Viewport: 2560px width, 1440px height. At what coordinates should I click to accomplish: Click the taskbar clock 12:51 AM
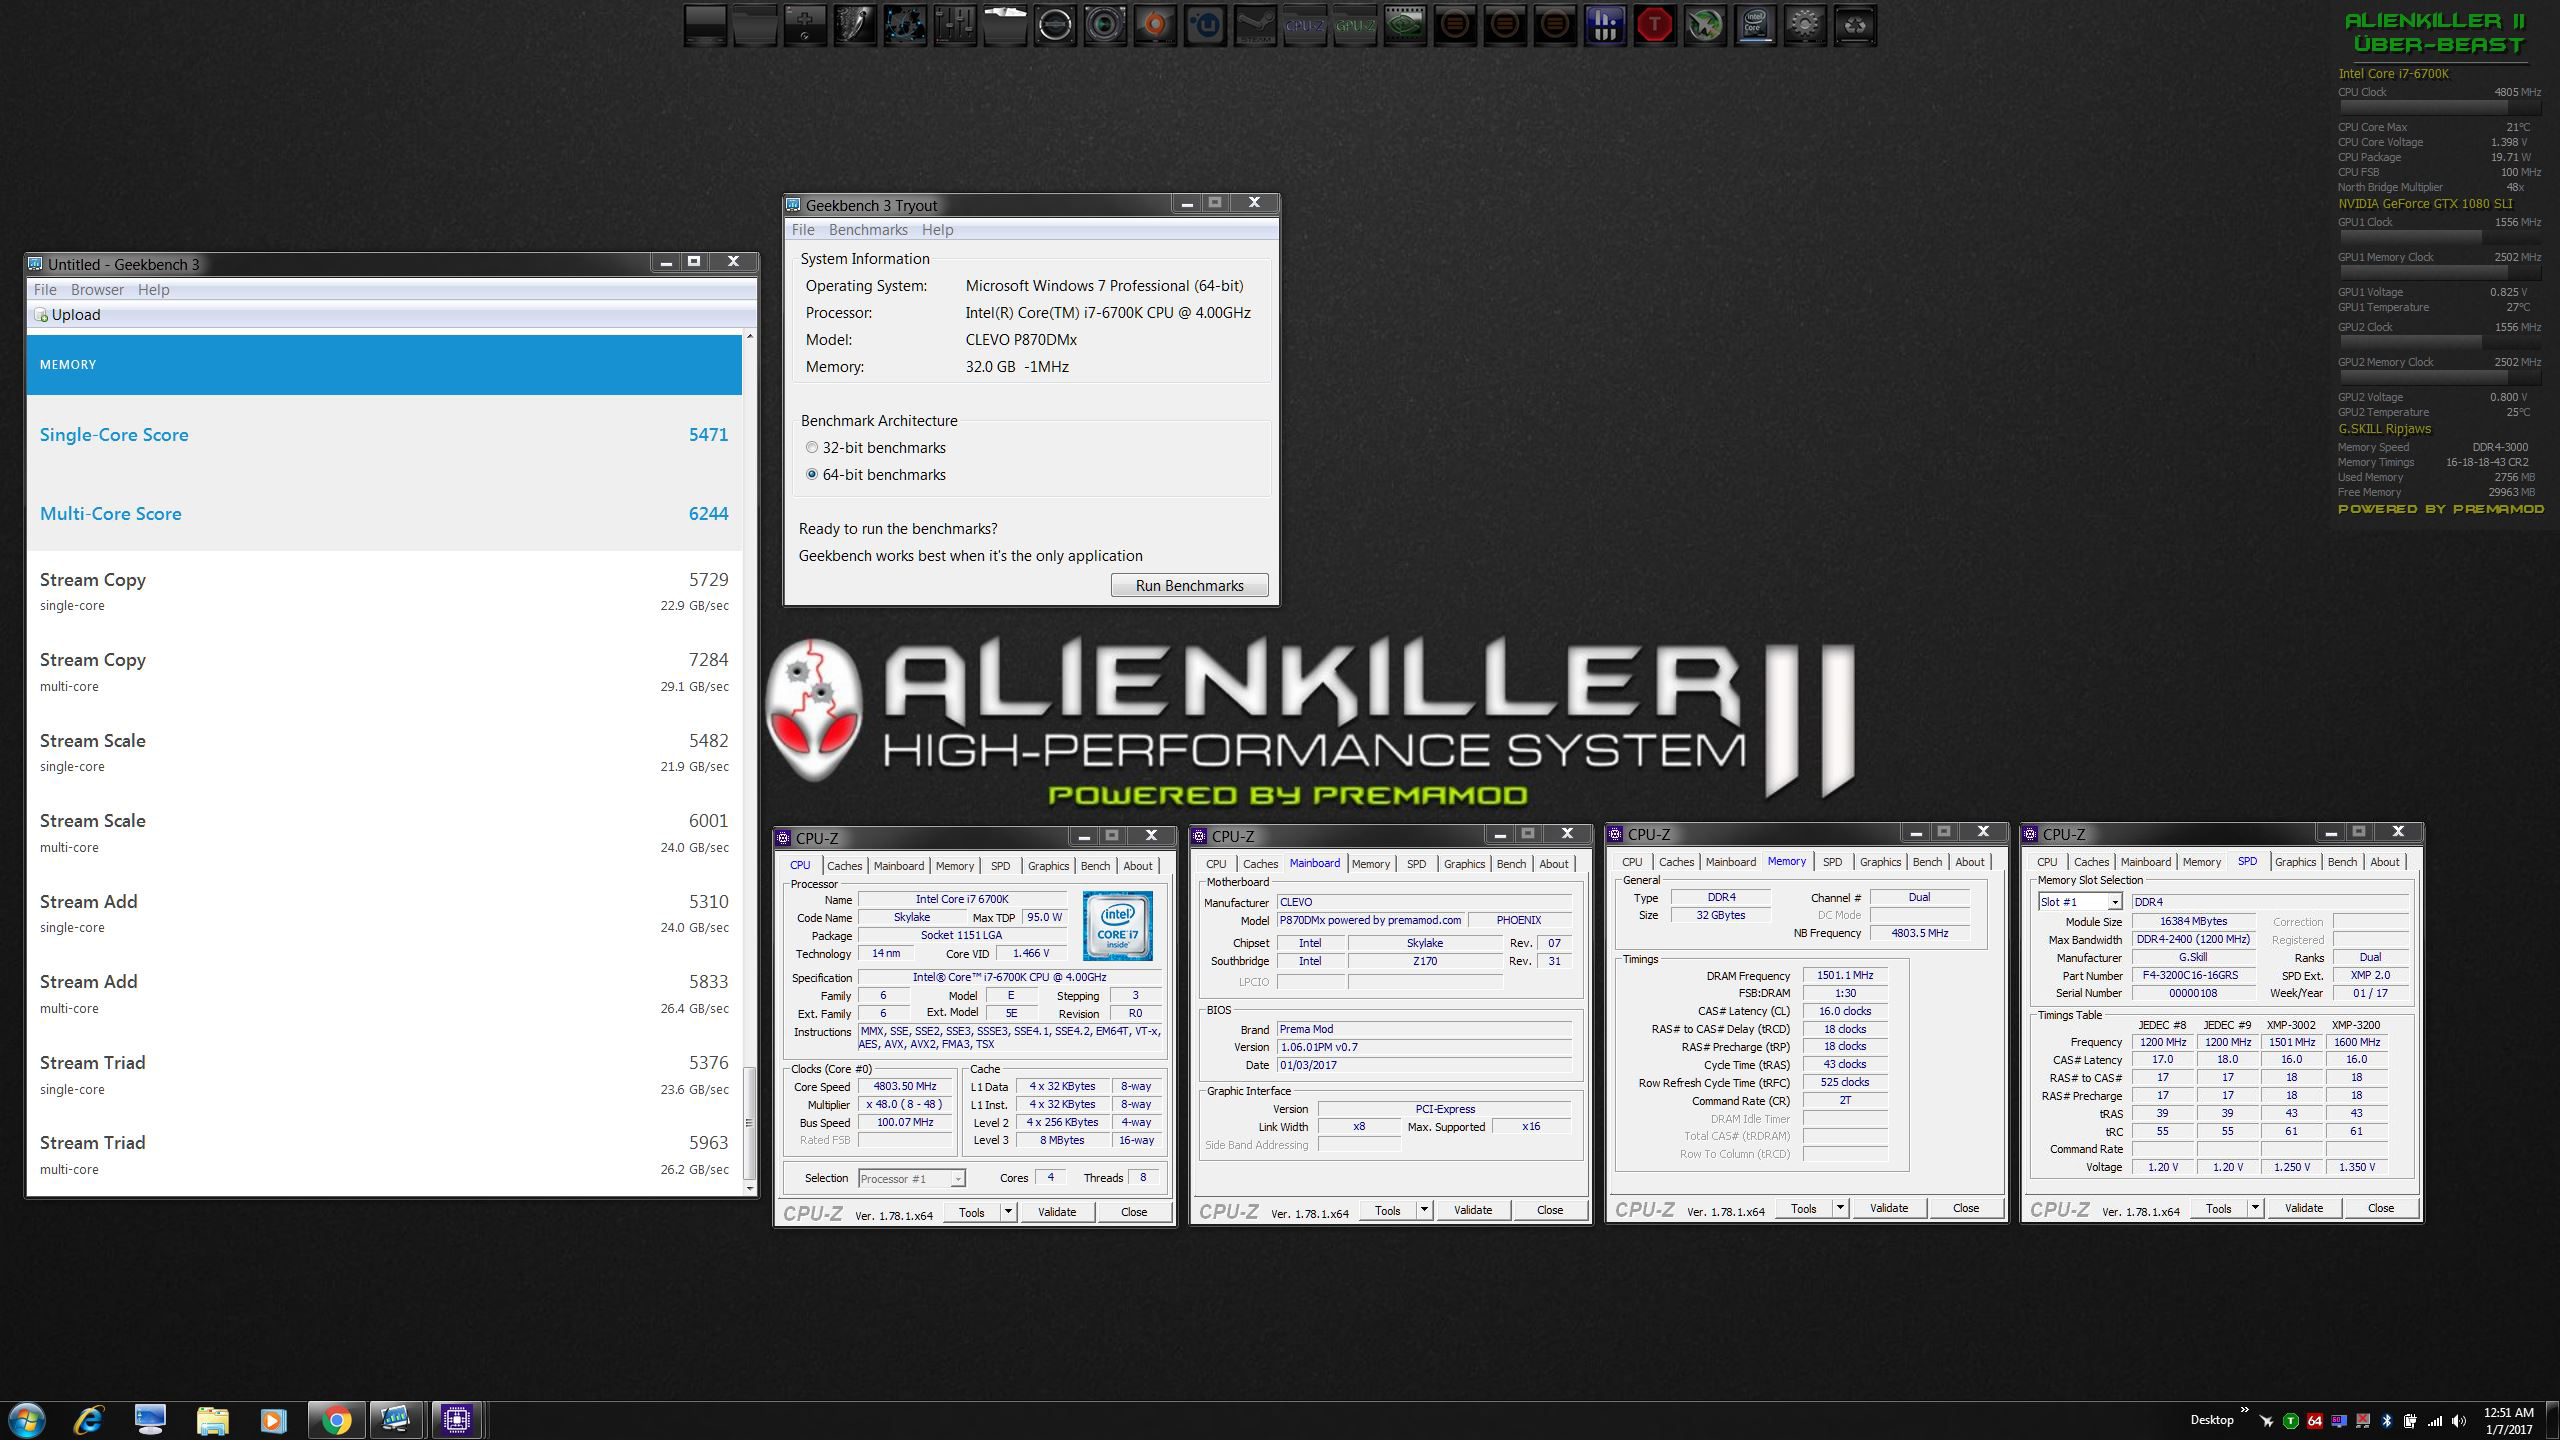2508,1413
